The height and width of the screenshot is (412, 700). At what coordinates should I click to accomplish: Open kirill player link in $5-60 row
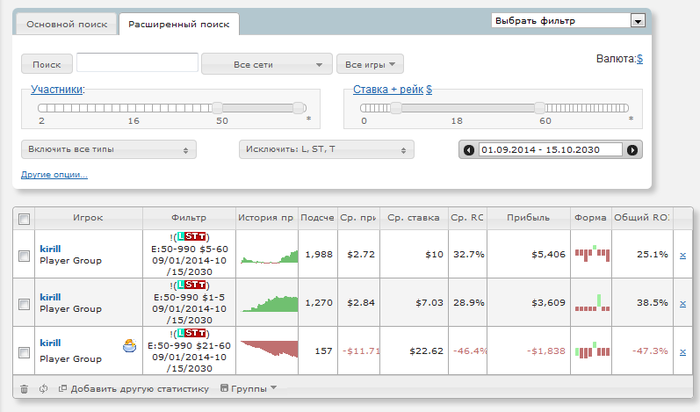click(50, 249)
